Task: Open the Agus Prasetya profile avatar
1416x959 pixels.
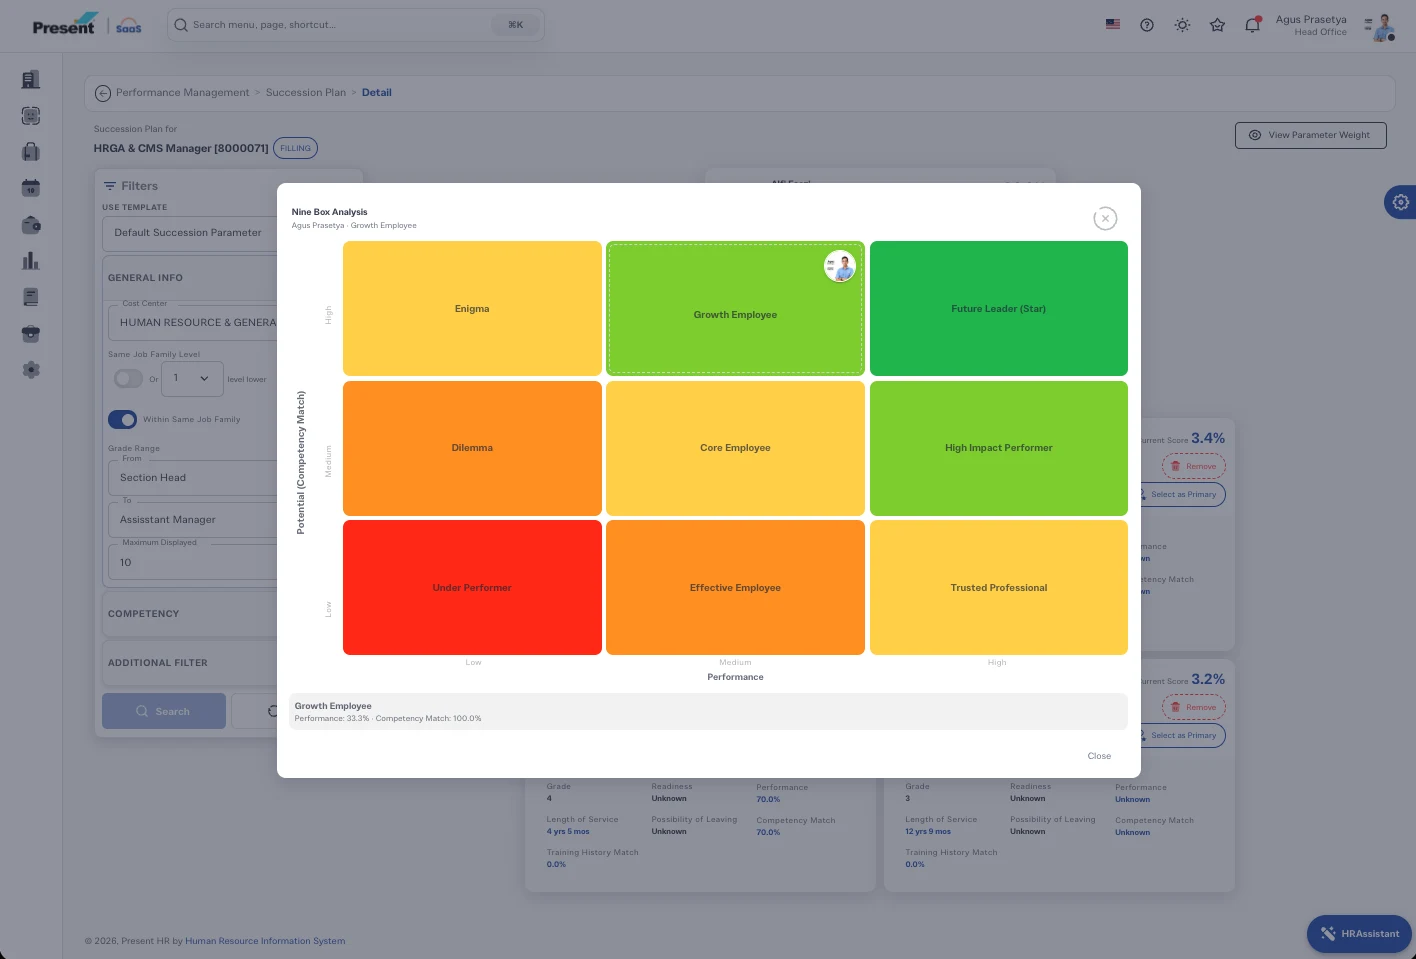Action: pyautogui.click(x=1383, y=26)
